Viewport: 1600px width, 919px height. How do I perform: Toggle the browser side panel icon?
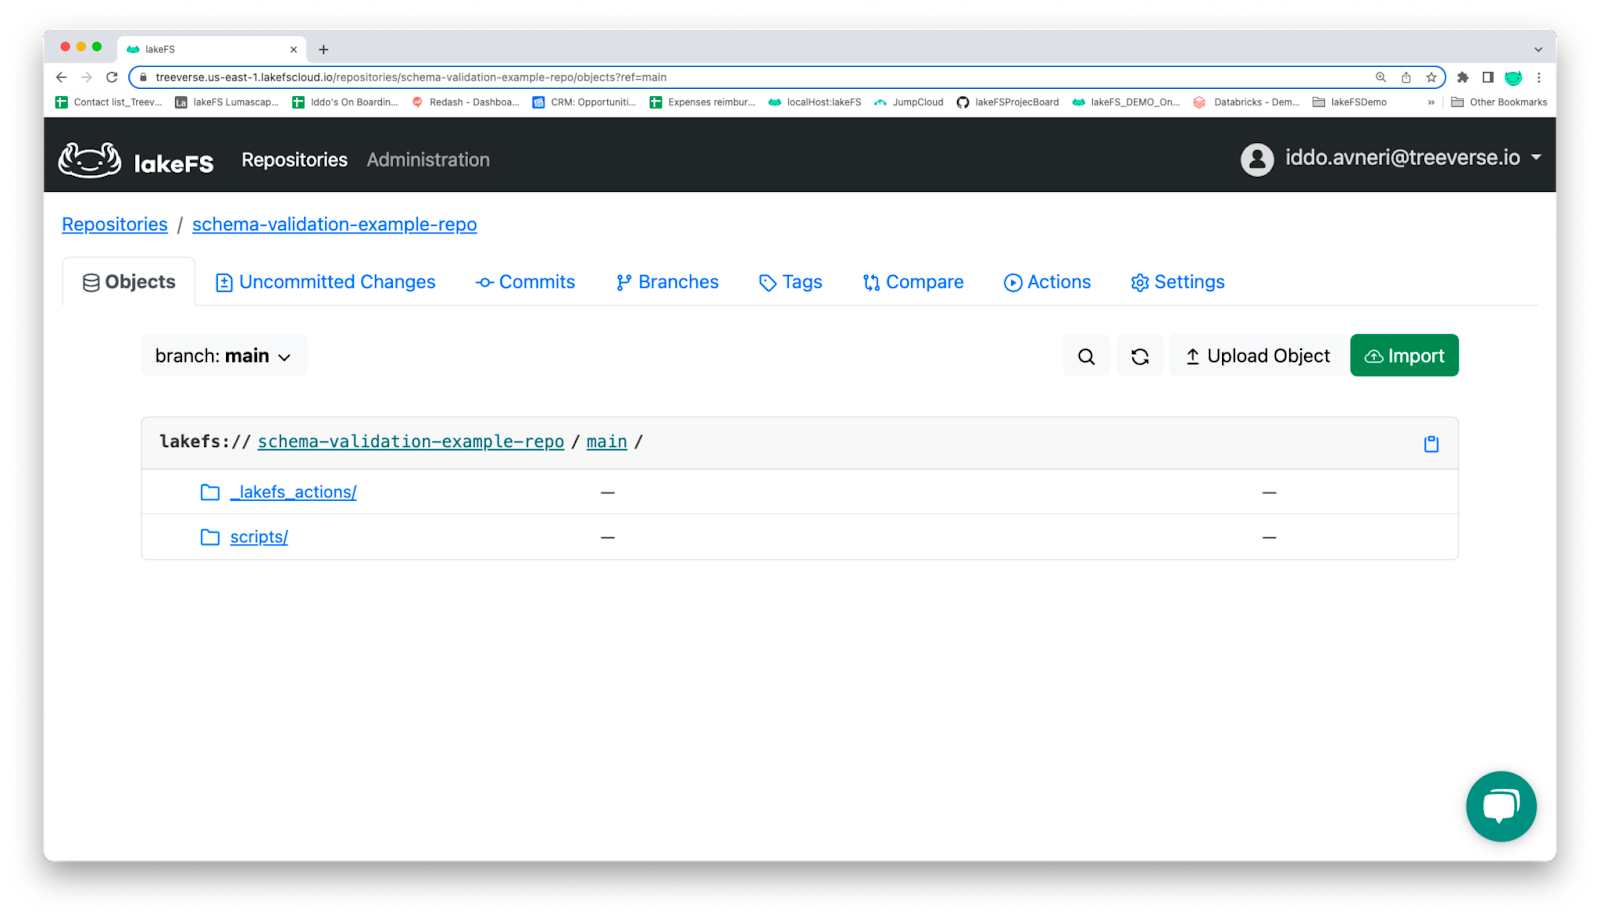coord(1488,77)
